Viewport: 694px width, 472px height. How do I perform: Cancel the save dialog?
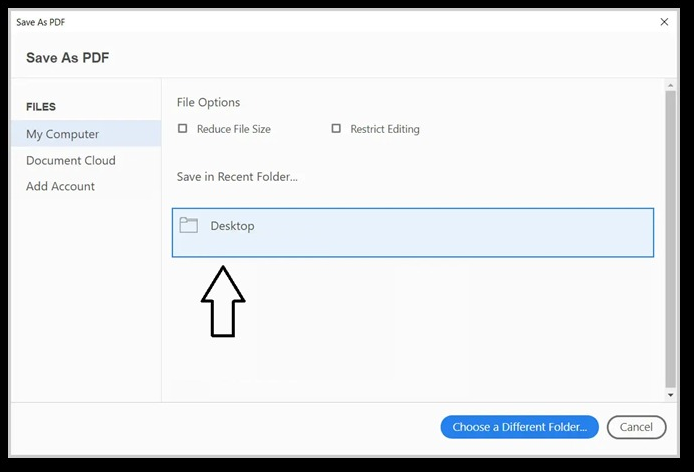(x=636, y=427)
